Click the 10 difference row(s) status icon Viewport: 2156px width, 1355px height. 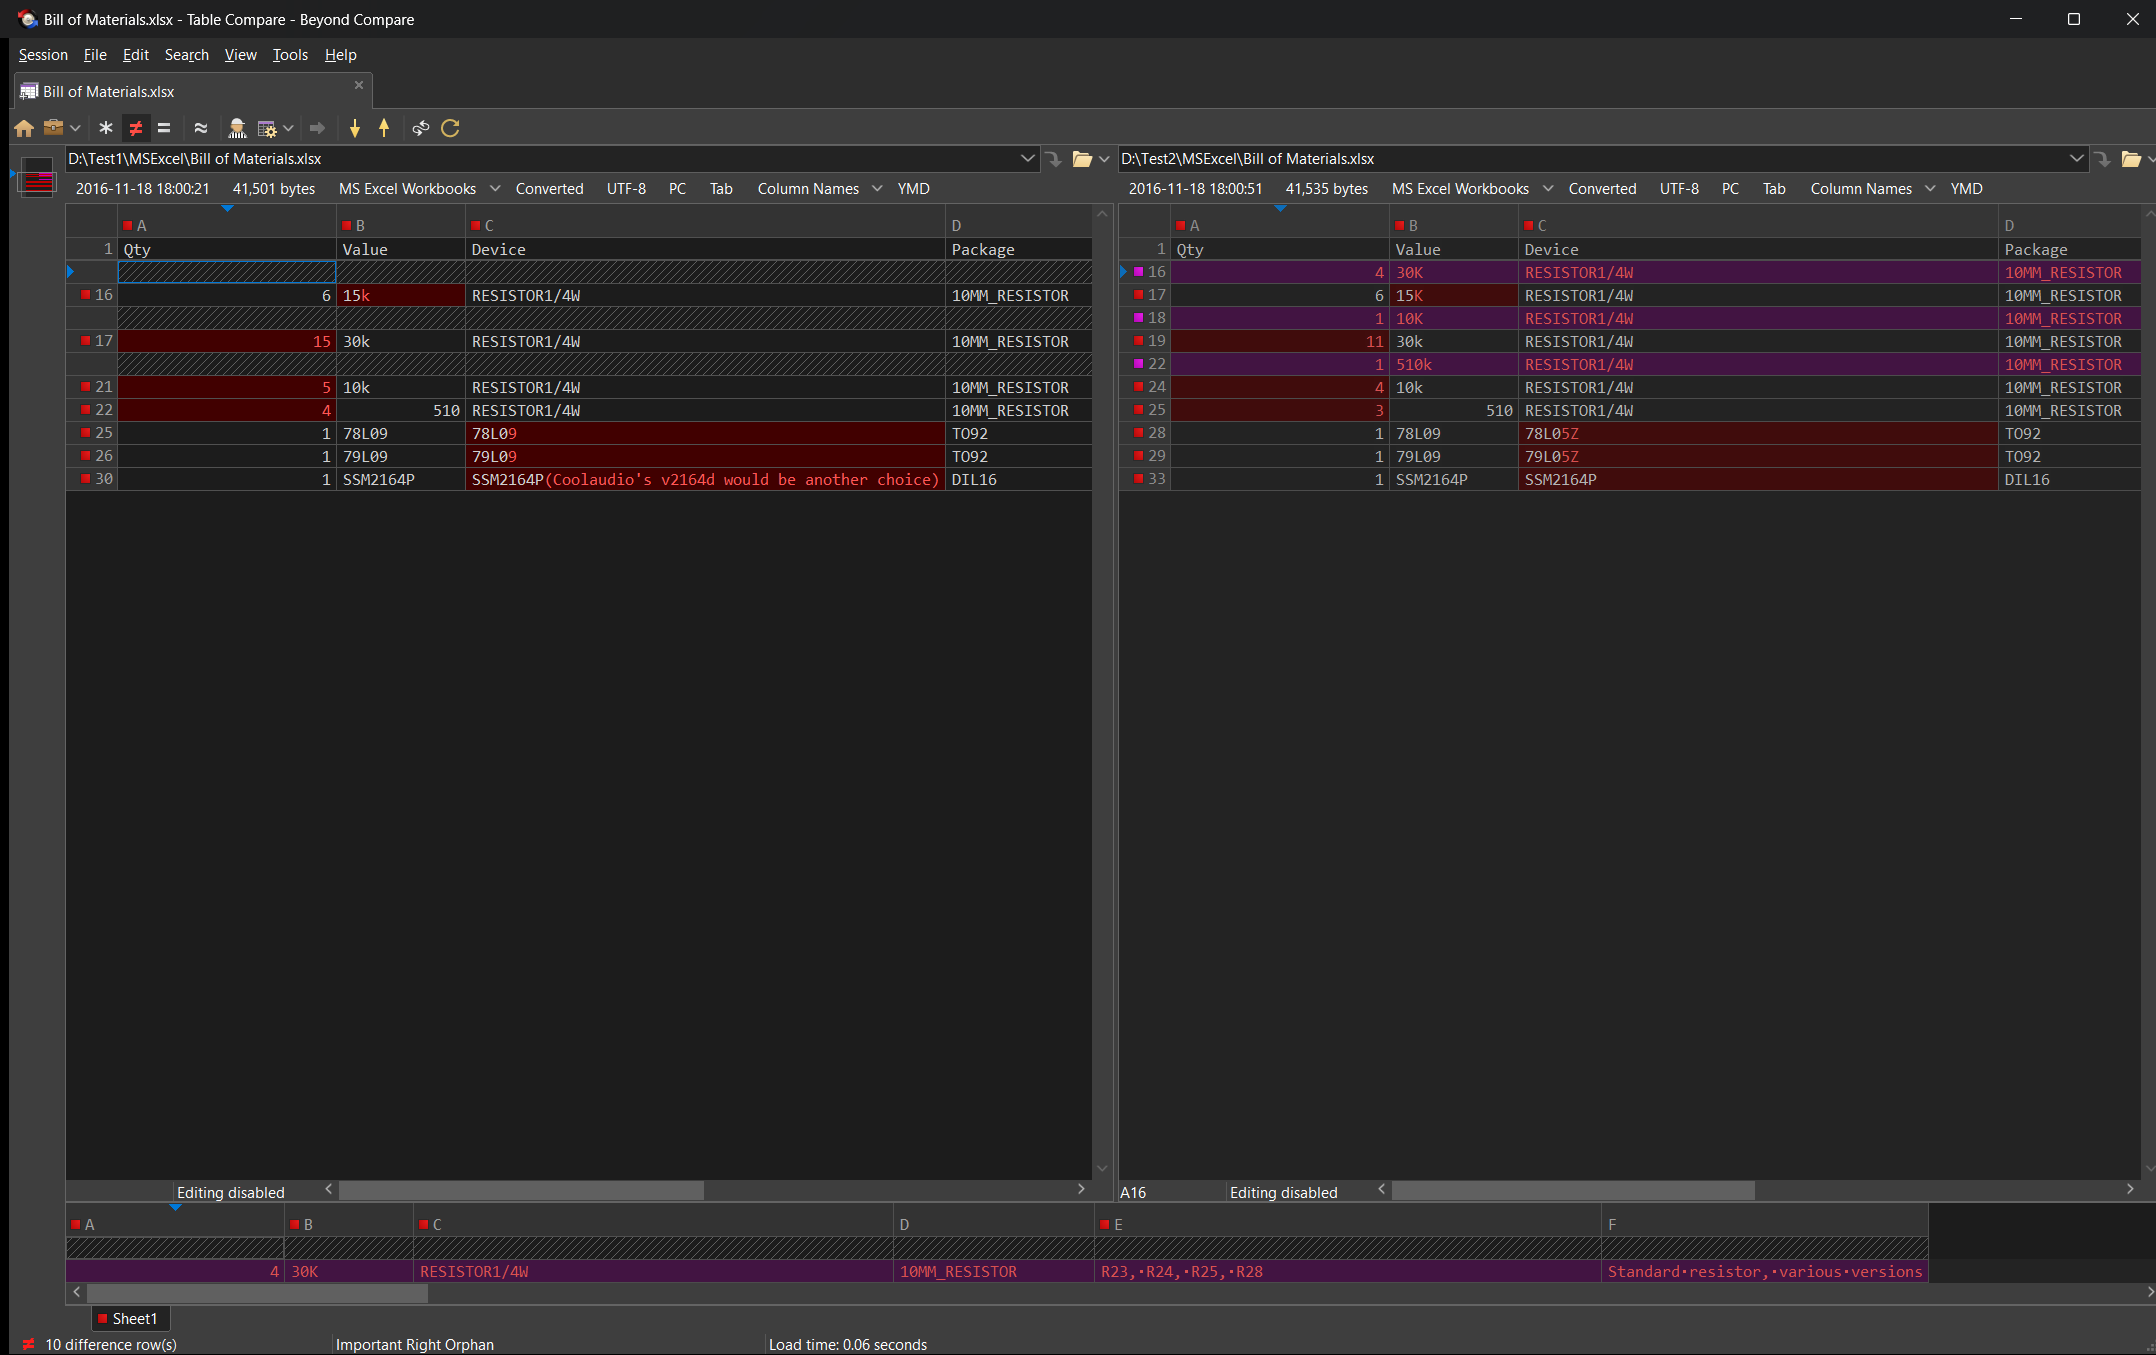coord(29,1344)
